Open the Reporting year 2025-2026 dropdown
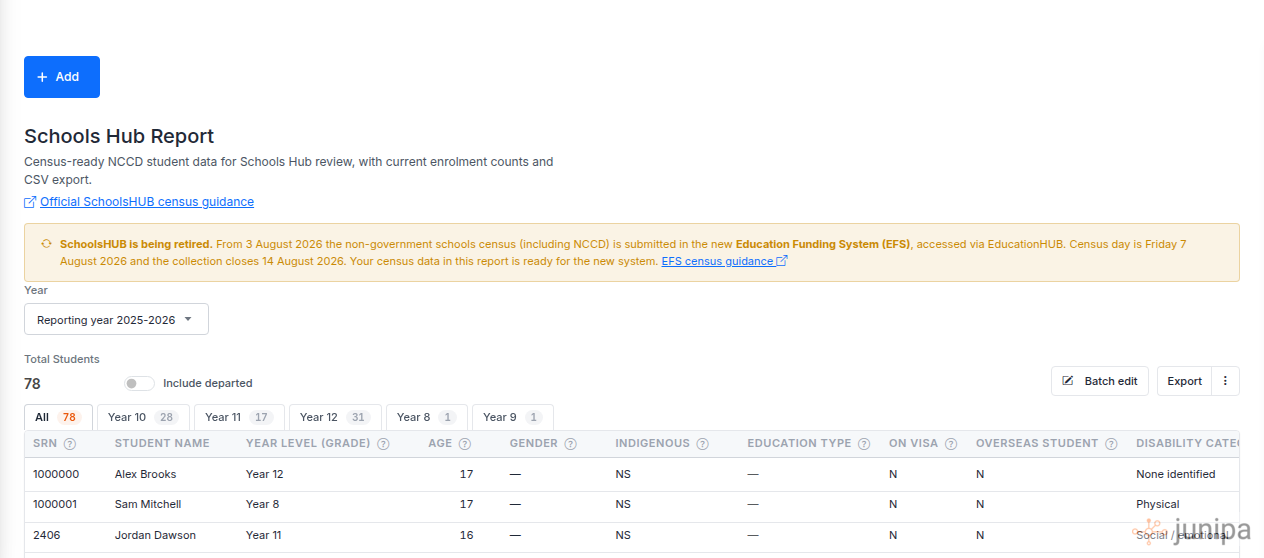The image size is (1264, 558). pyautogui.click(x=116, y=320)
